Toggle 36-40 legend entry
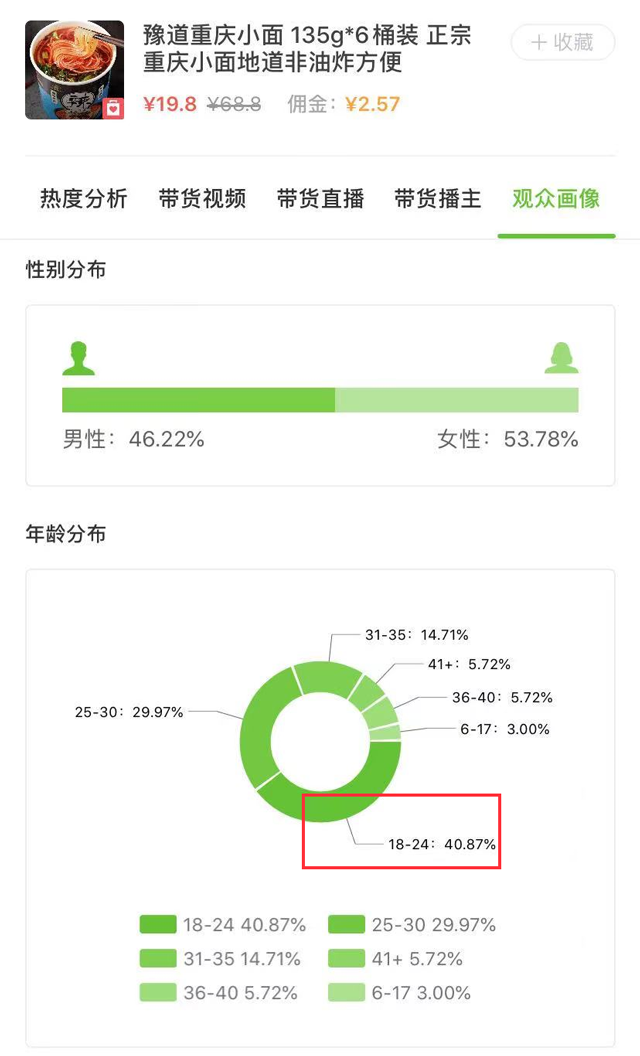640x1056 pixels. pyautogui.click(x=219, y=993)
